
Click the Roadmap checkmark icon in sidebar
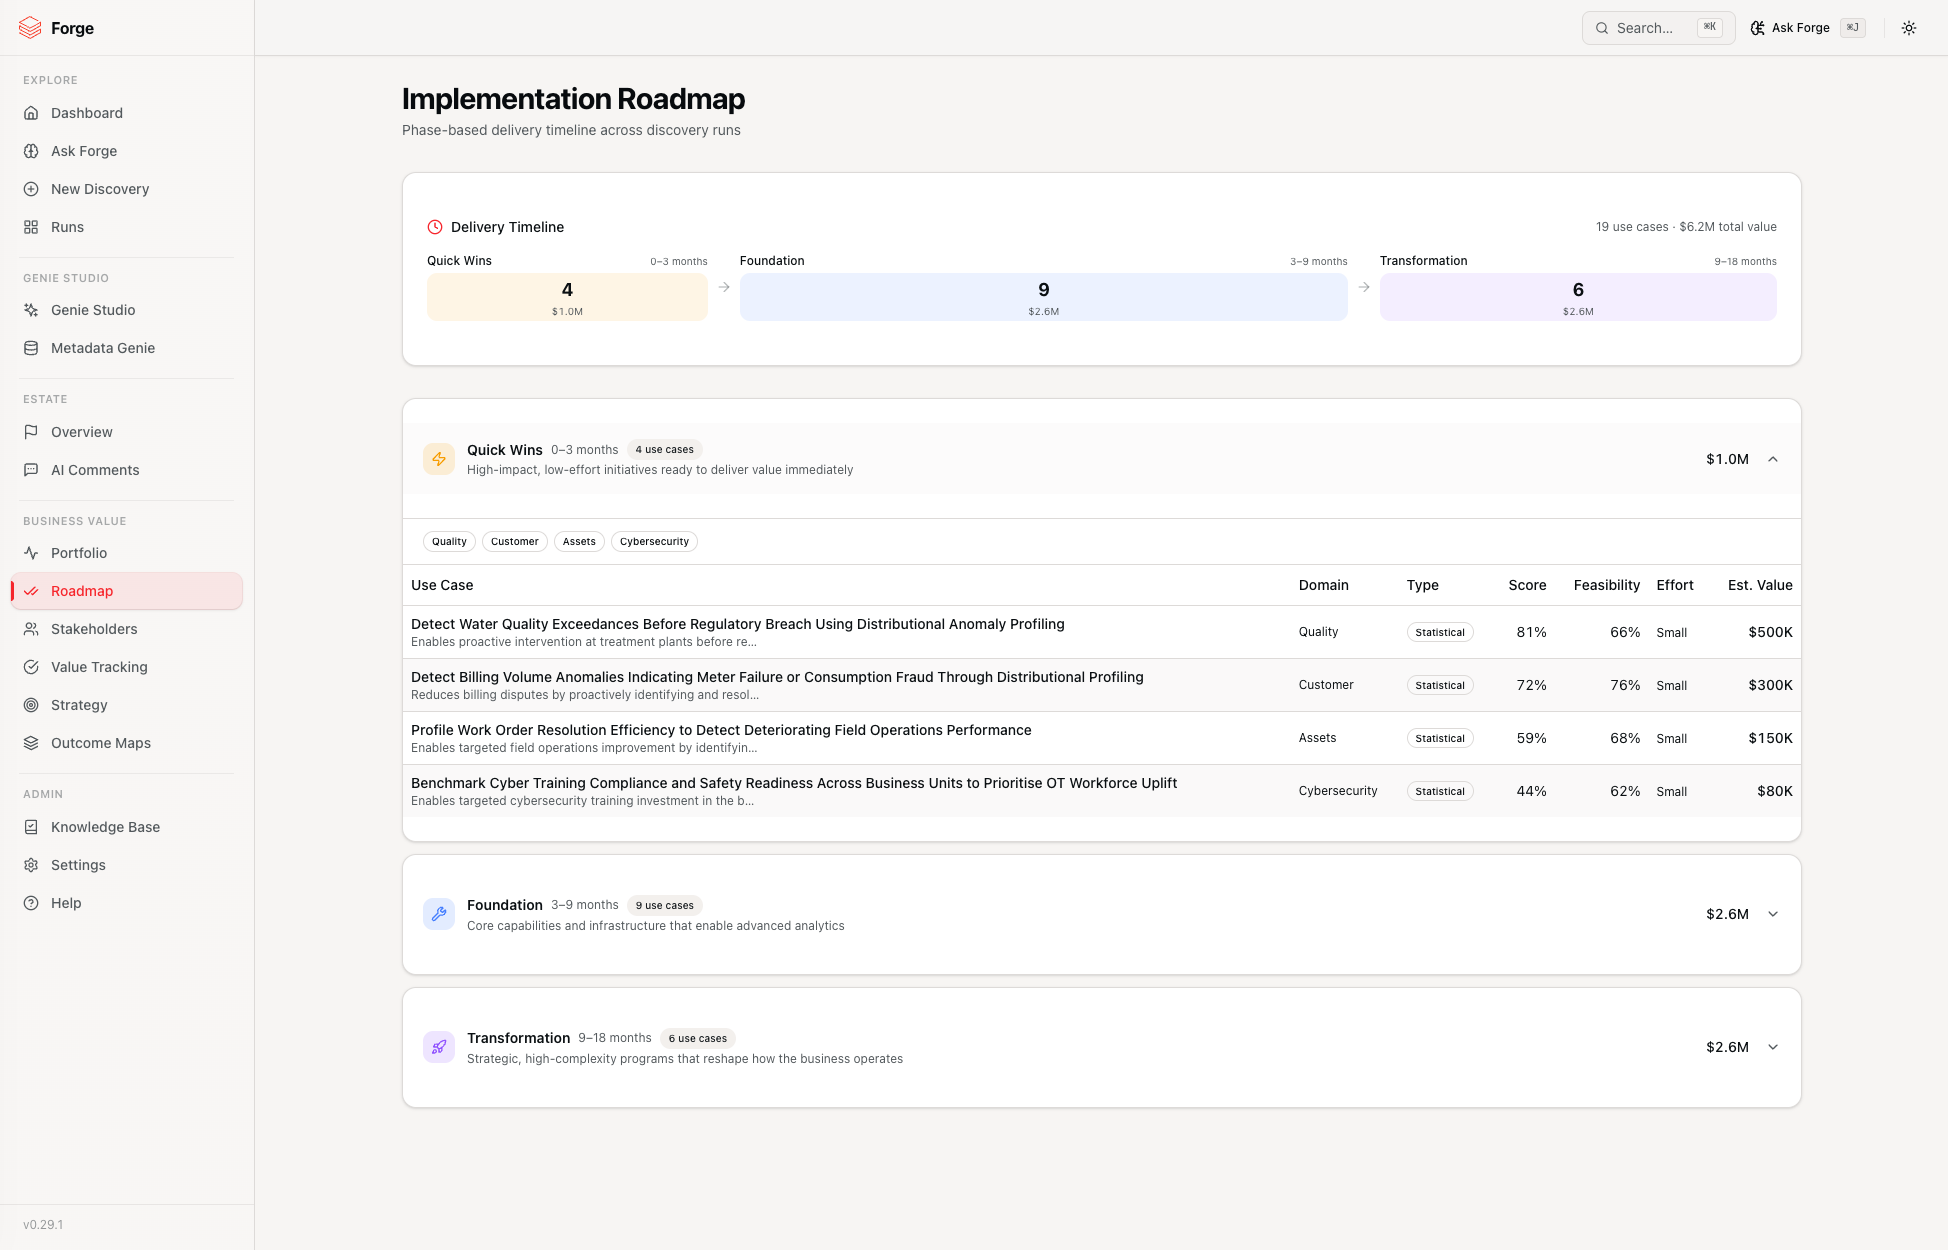pos(31,591)
